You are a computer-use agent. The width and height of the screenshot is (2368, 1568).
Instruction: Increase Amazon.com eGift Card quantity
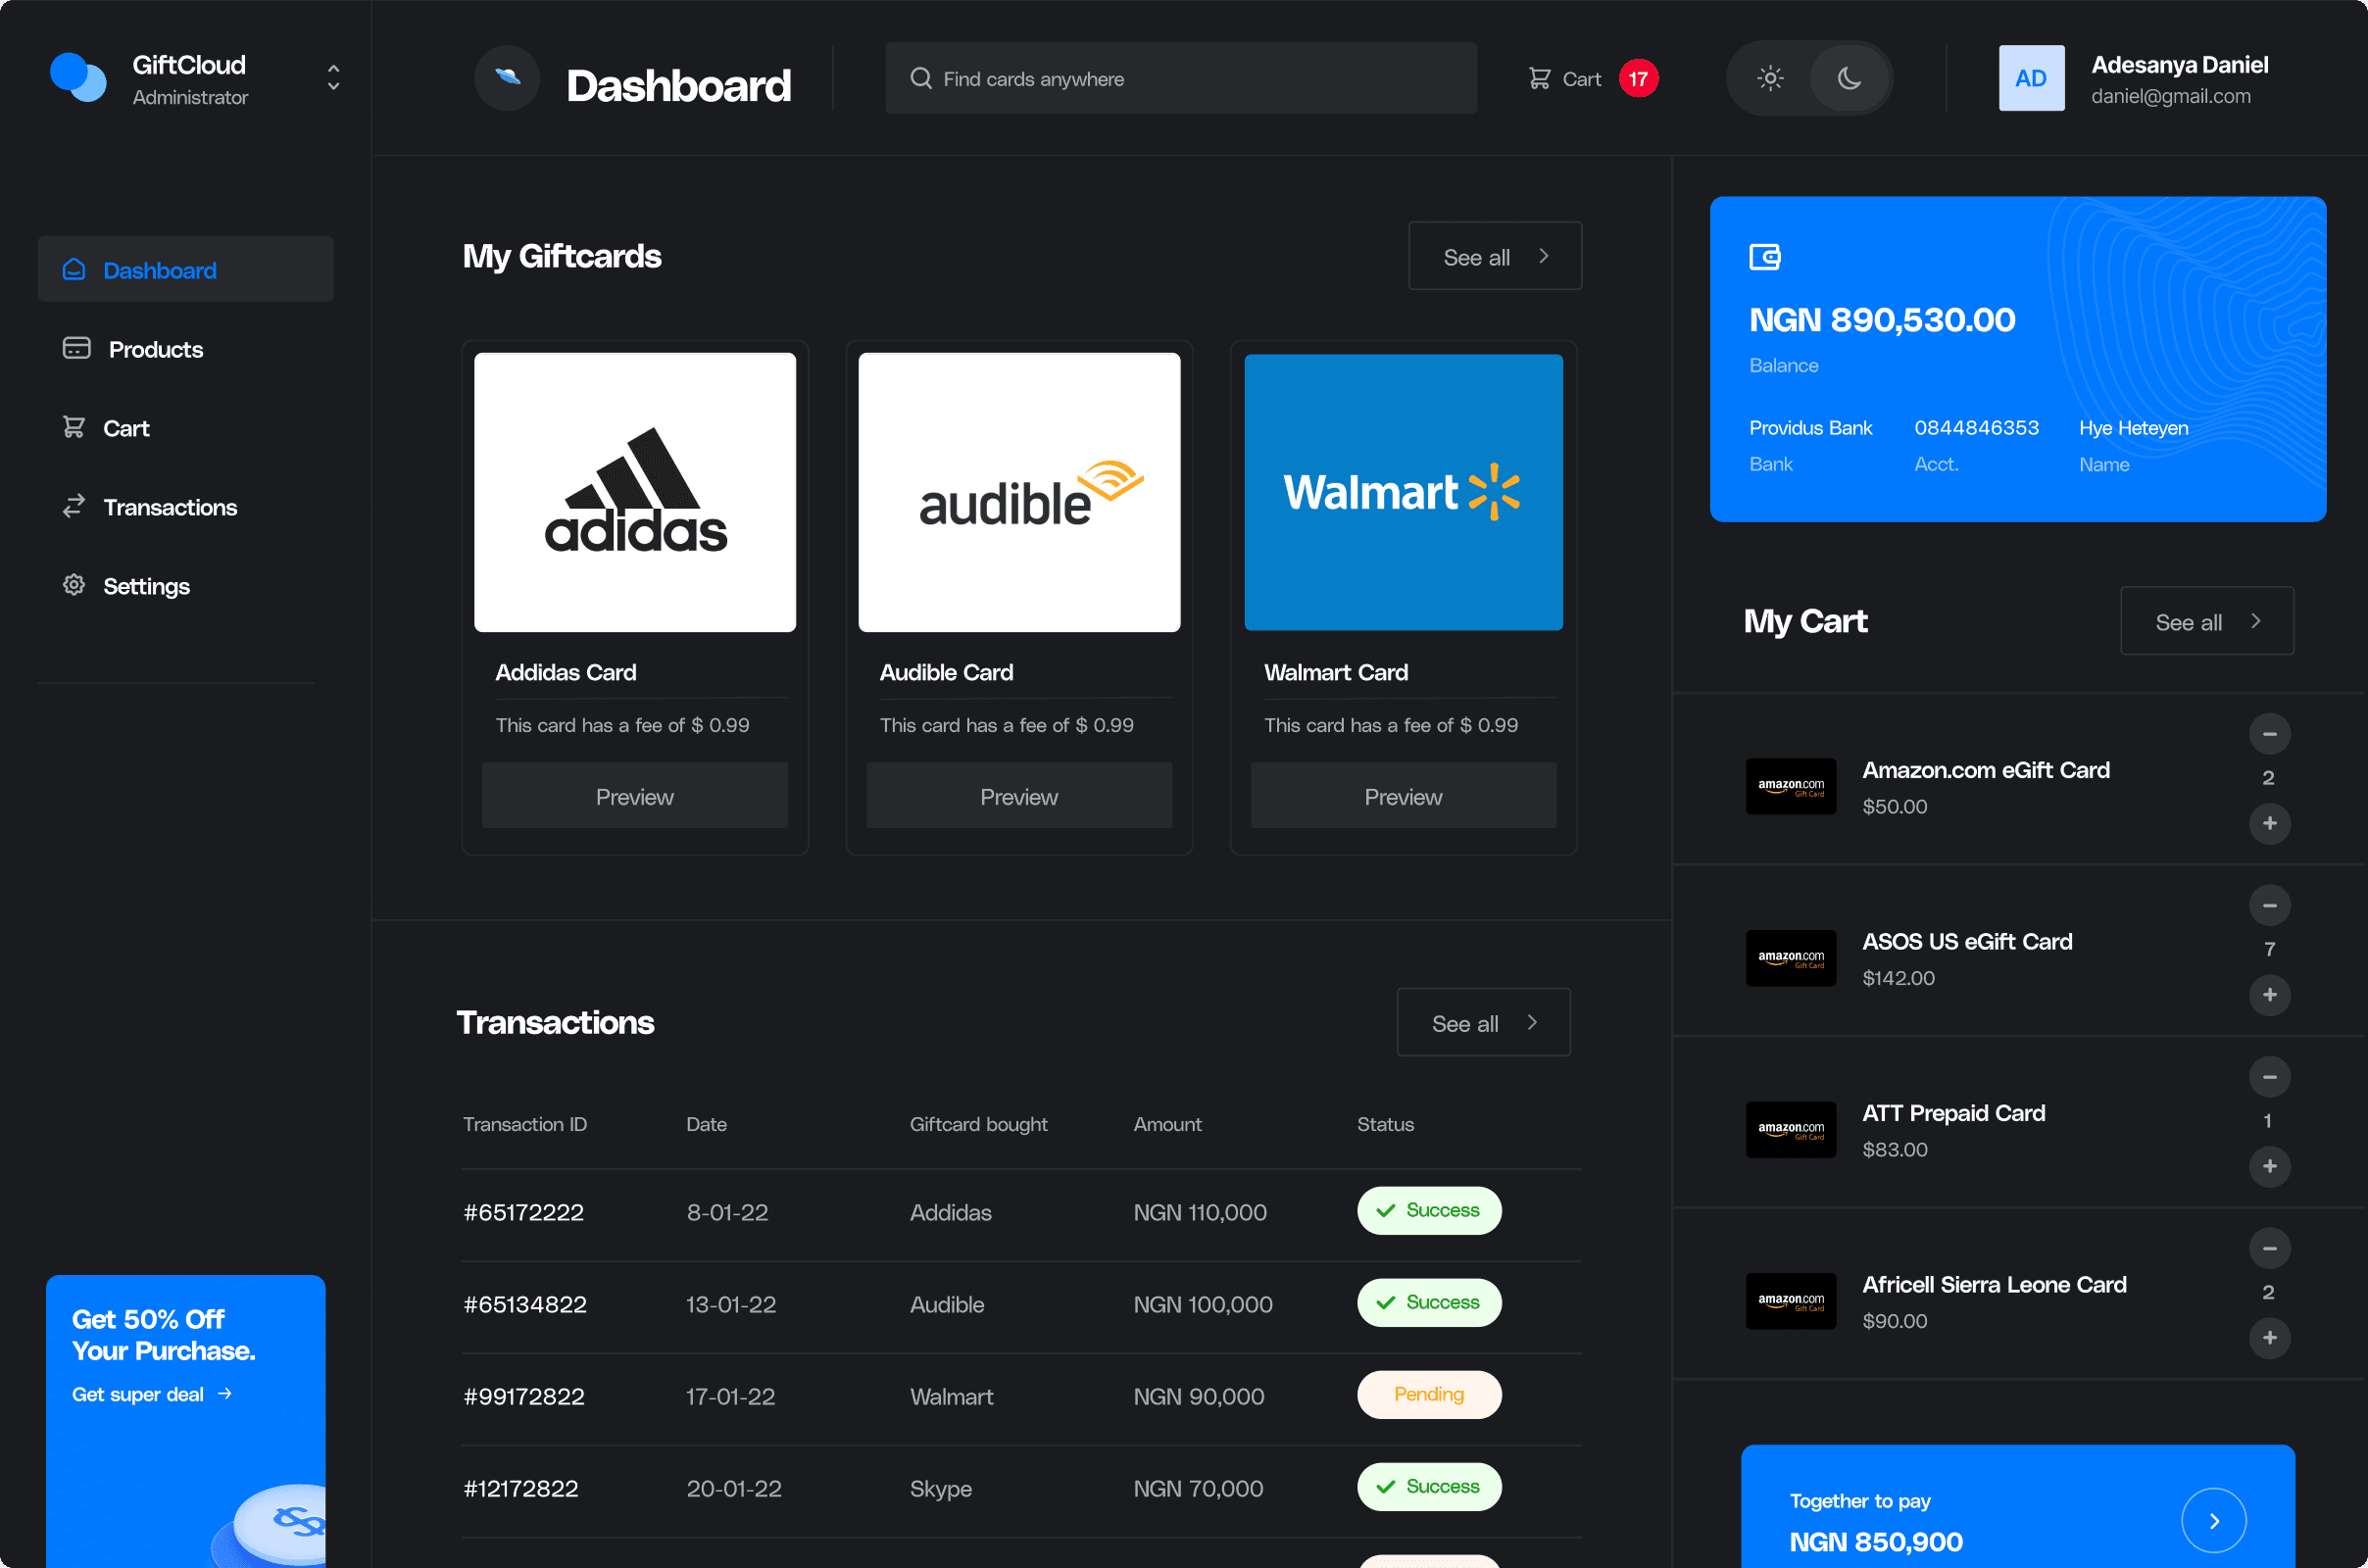[2269, 823]
